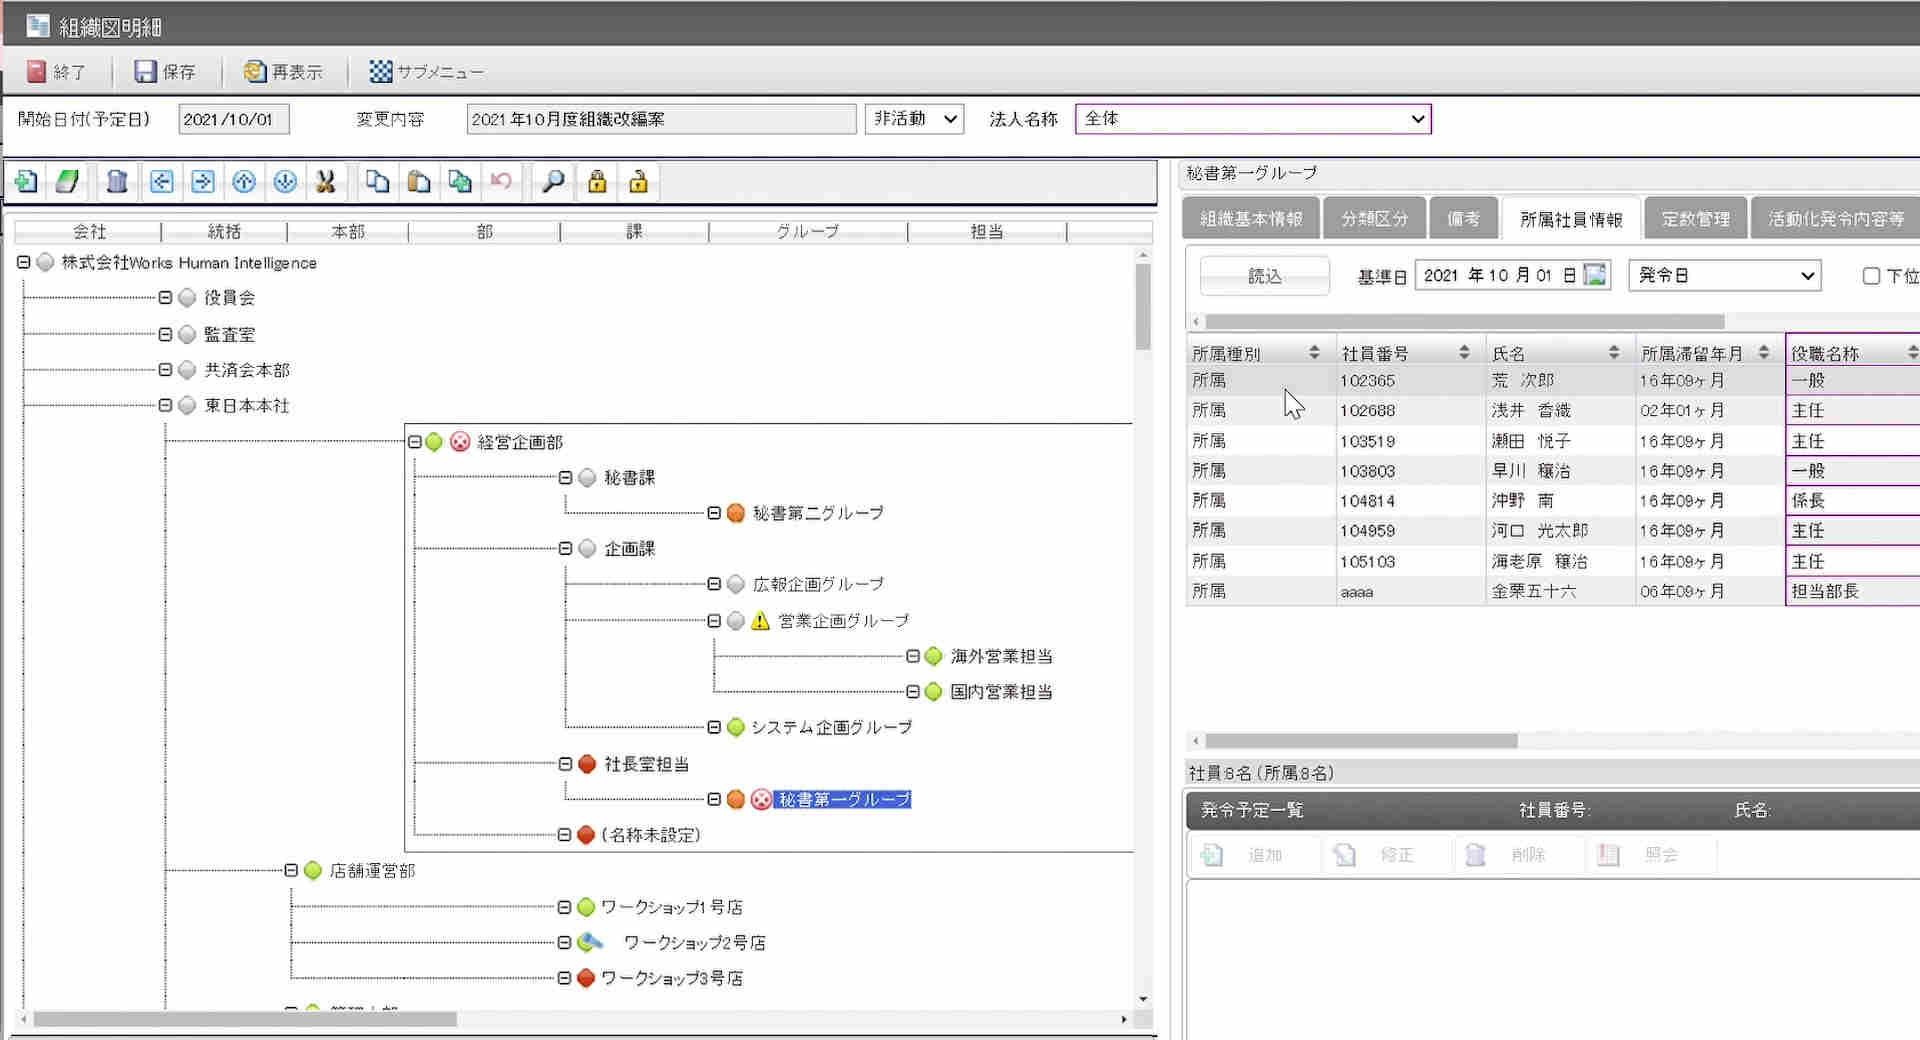
Task: Click the key icon beside ワークショップ2号店
Action: [x=592, y=942]
